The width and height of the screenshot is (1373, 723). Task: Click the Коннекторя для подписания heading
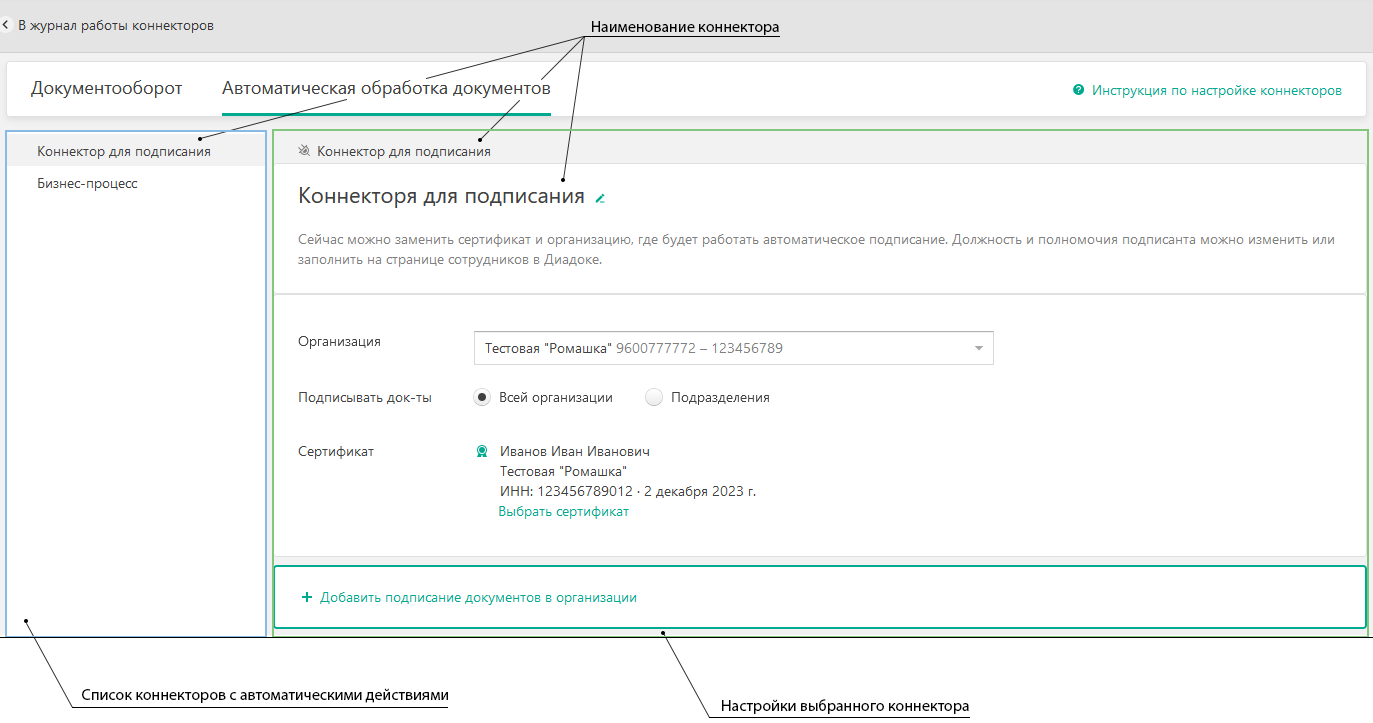[x=441, y=196]
